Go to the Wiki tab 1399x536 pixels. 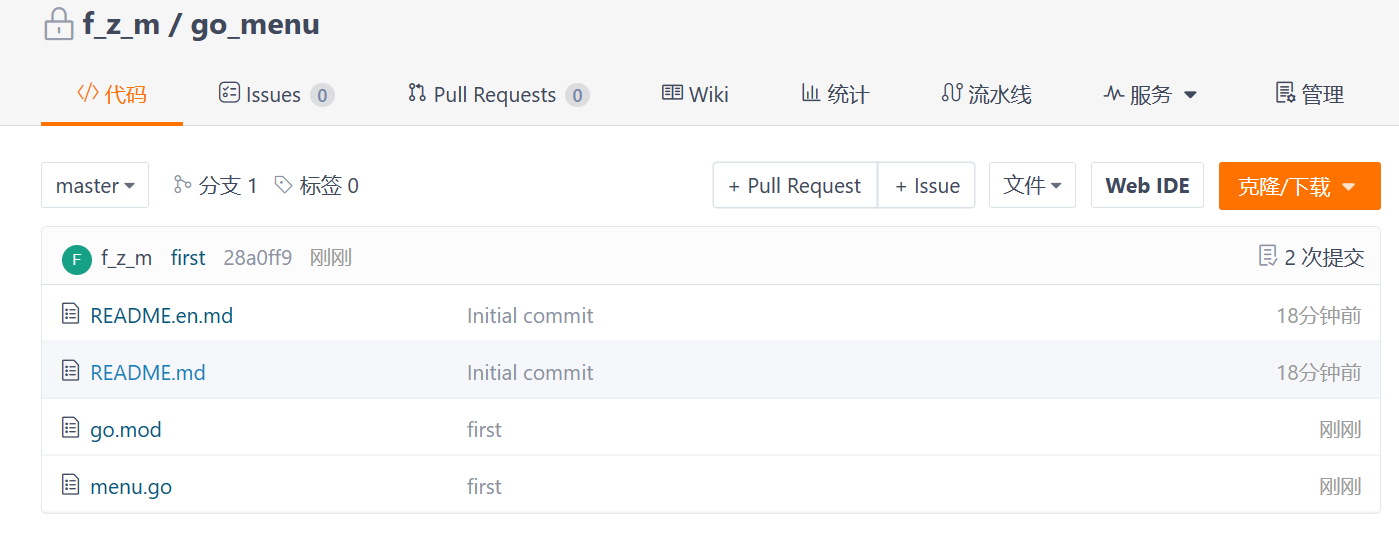695,95
